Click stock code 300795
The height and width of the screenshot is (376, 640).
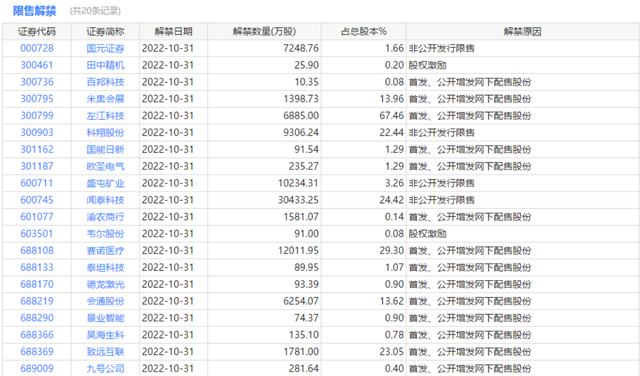(x=37, y=99)
